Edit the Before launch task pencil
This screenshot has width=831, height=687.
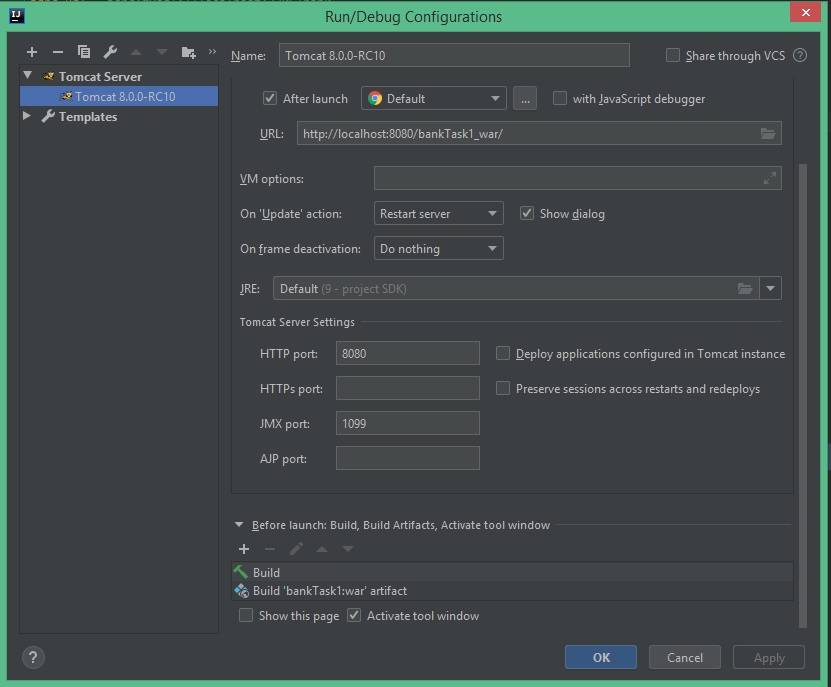click(296, 549)
